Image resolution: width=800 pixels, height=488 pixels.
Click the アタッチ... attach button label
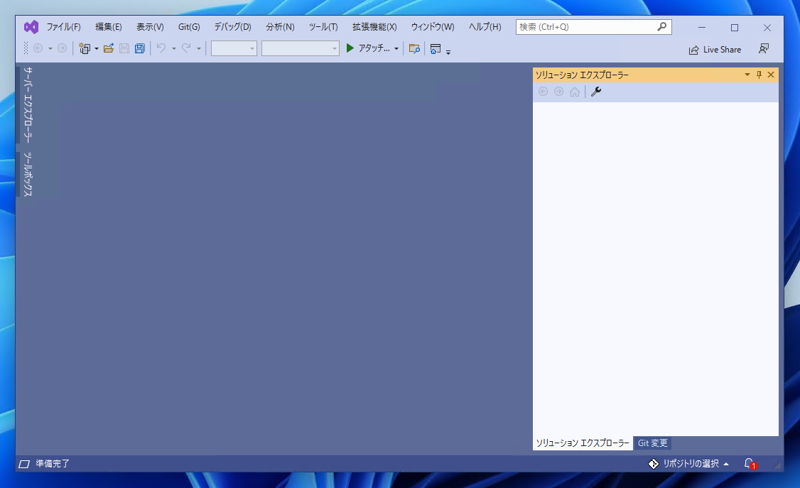coord(374,48)
